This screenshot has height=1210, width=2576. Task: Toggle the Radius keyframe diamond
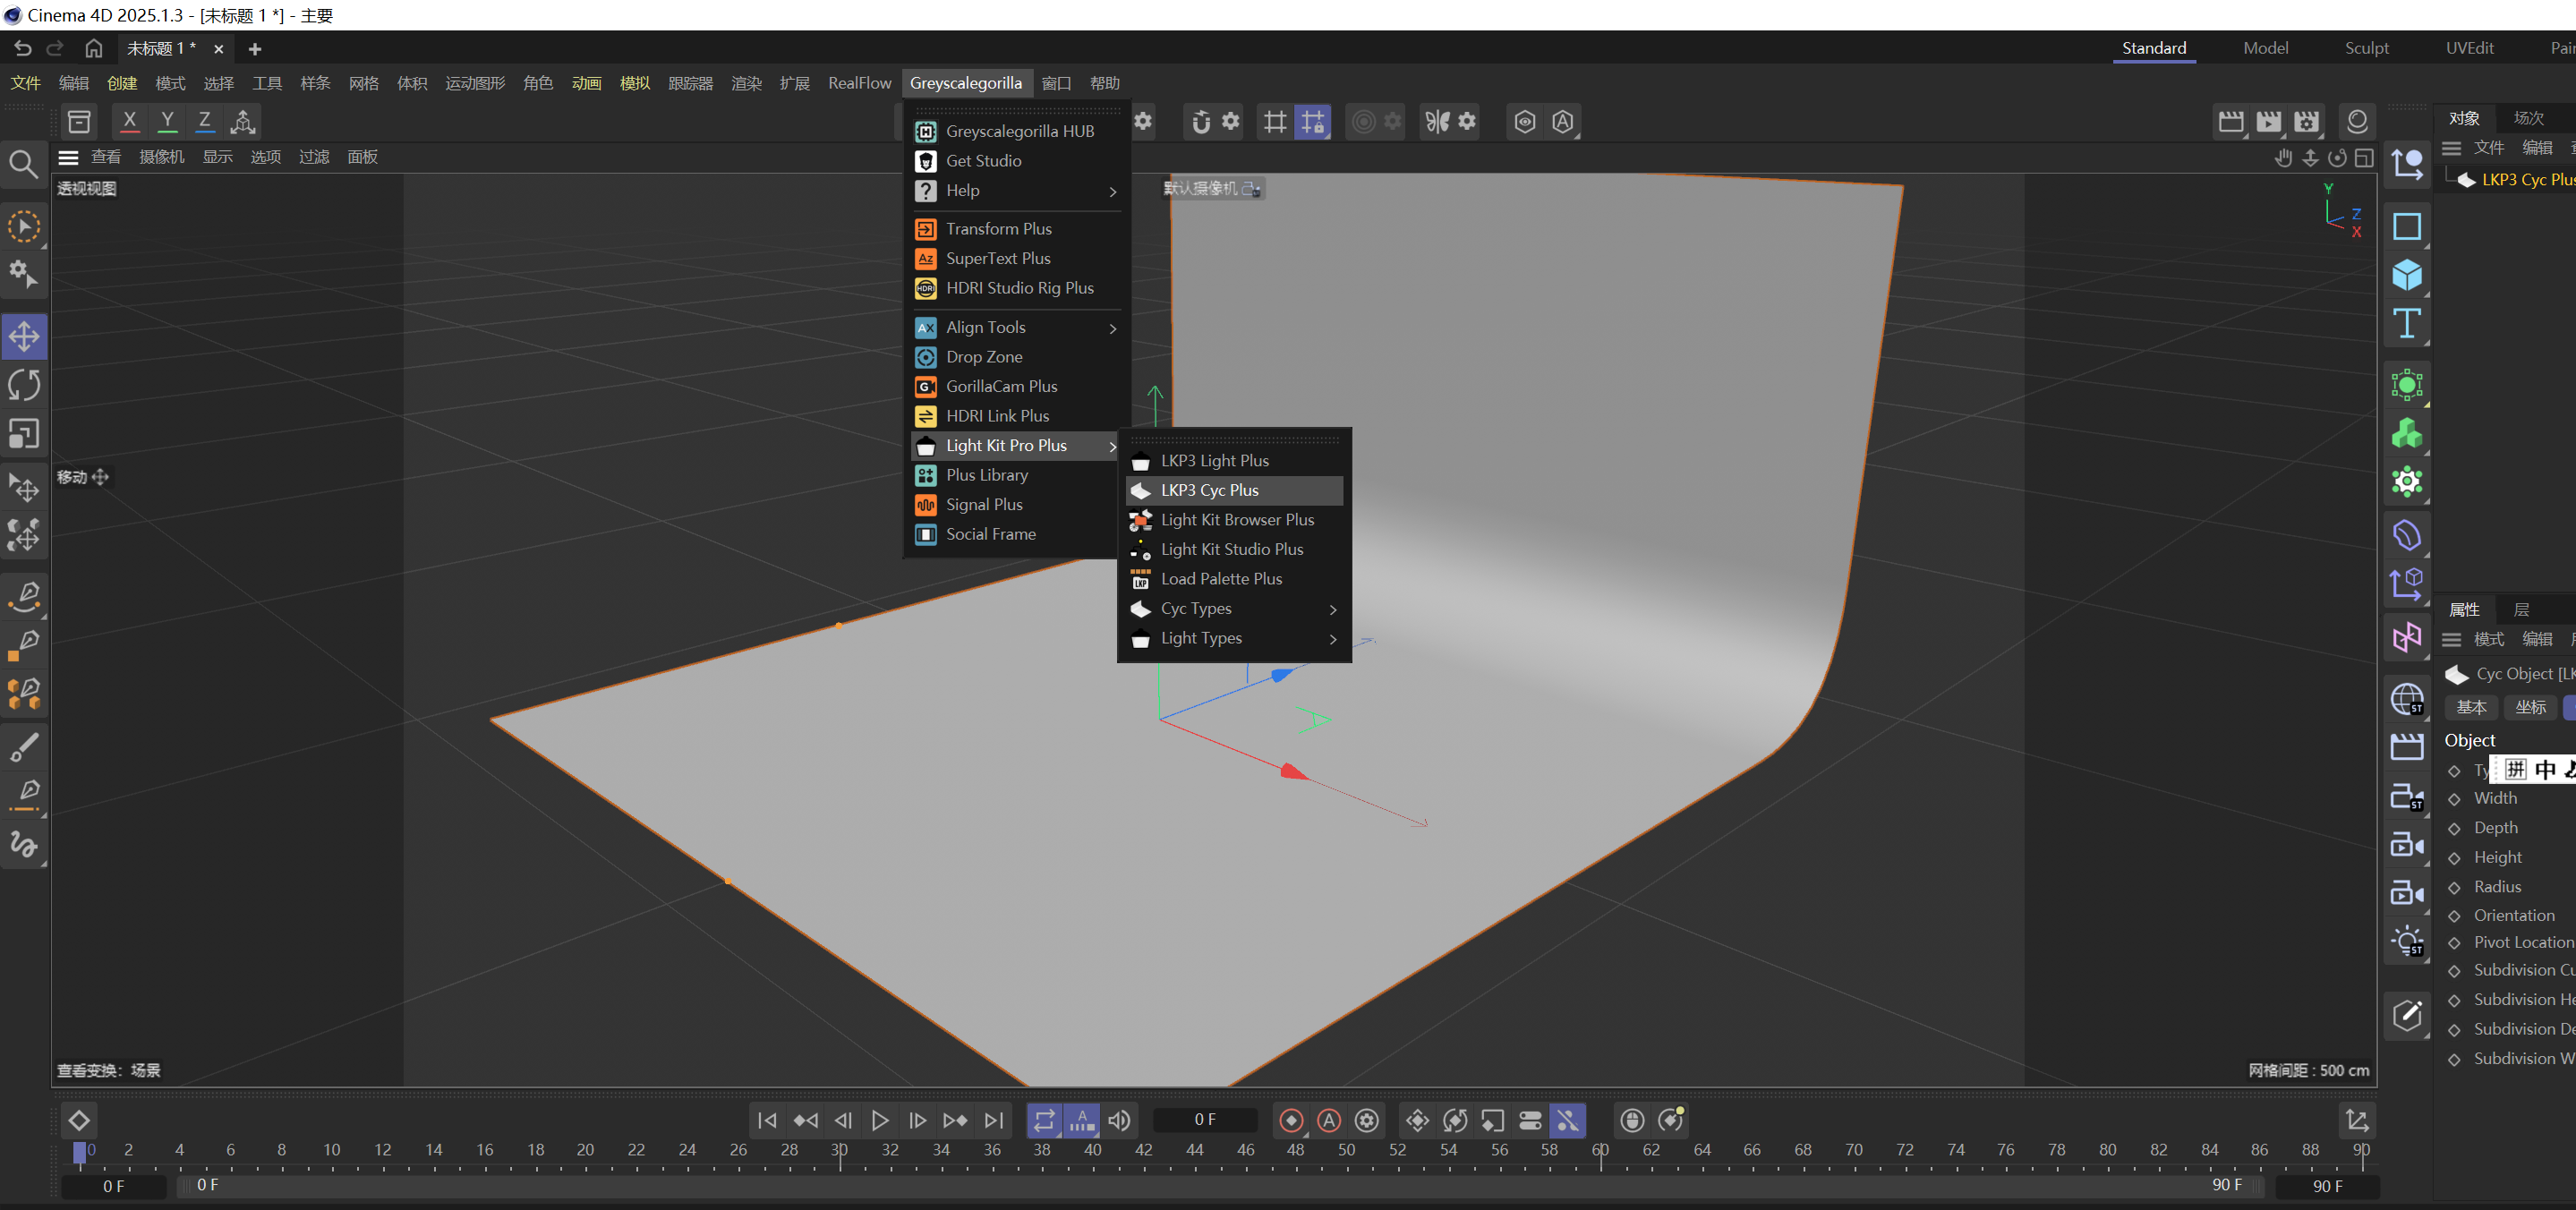point(2454,888)
